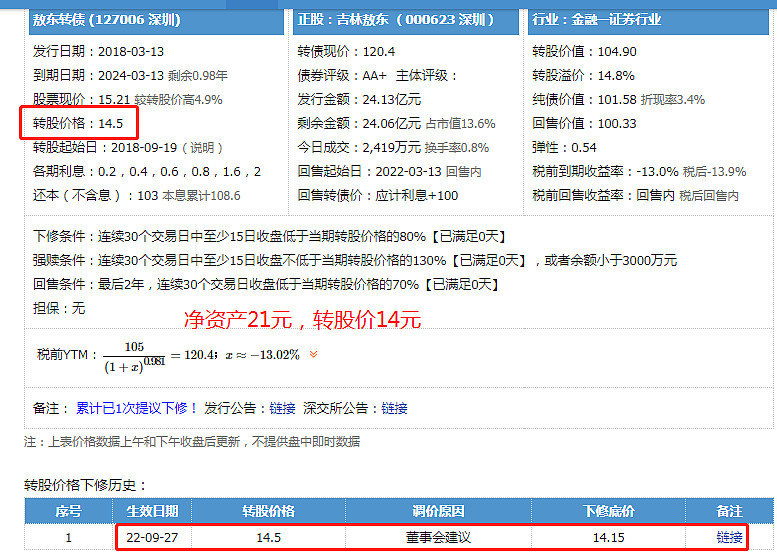This screenshot has width=777, height=552.
Task: Click the 强赎条件 description line
Action: click(x=355, y=260)
